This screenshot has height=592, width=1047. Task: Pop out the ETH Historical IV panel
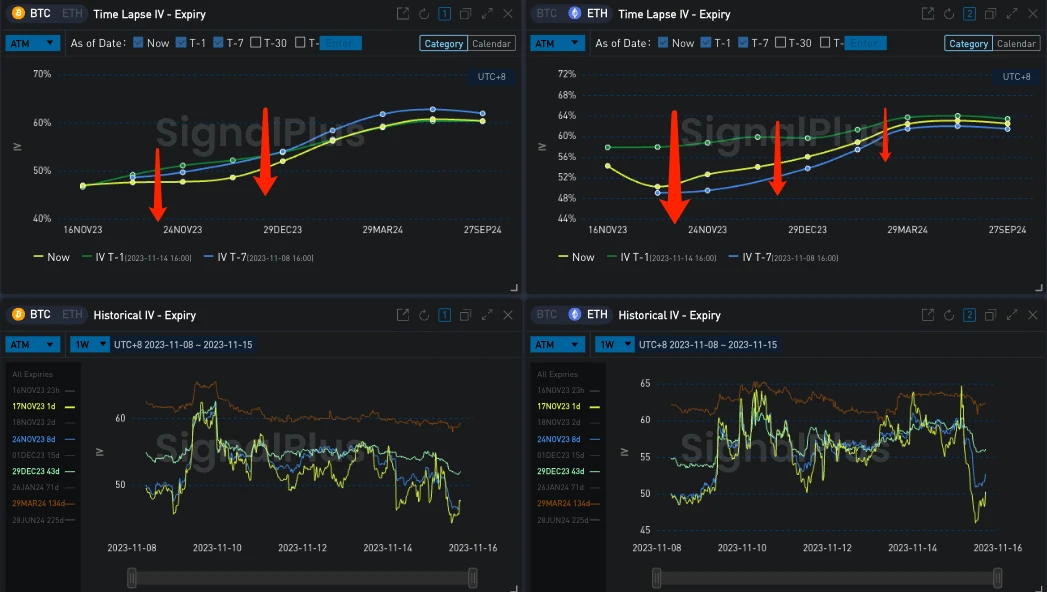point(927,315)
